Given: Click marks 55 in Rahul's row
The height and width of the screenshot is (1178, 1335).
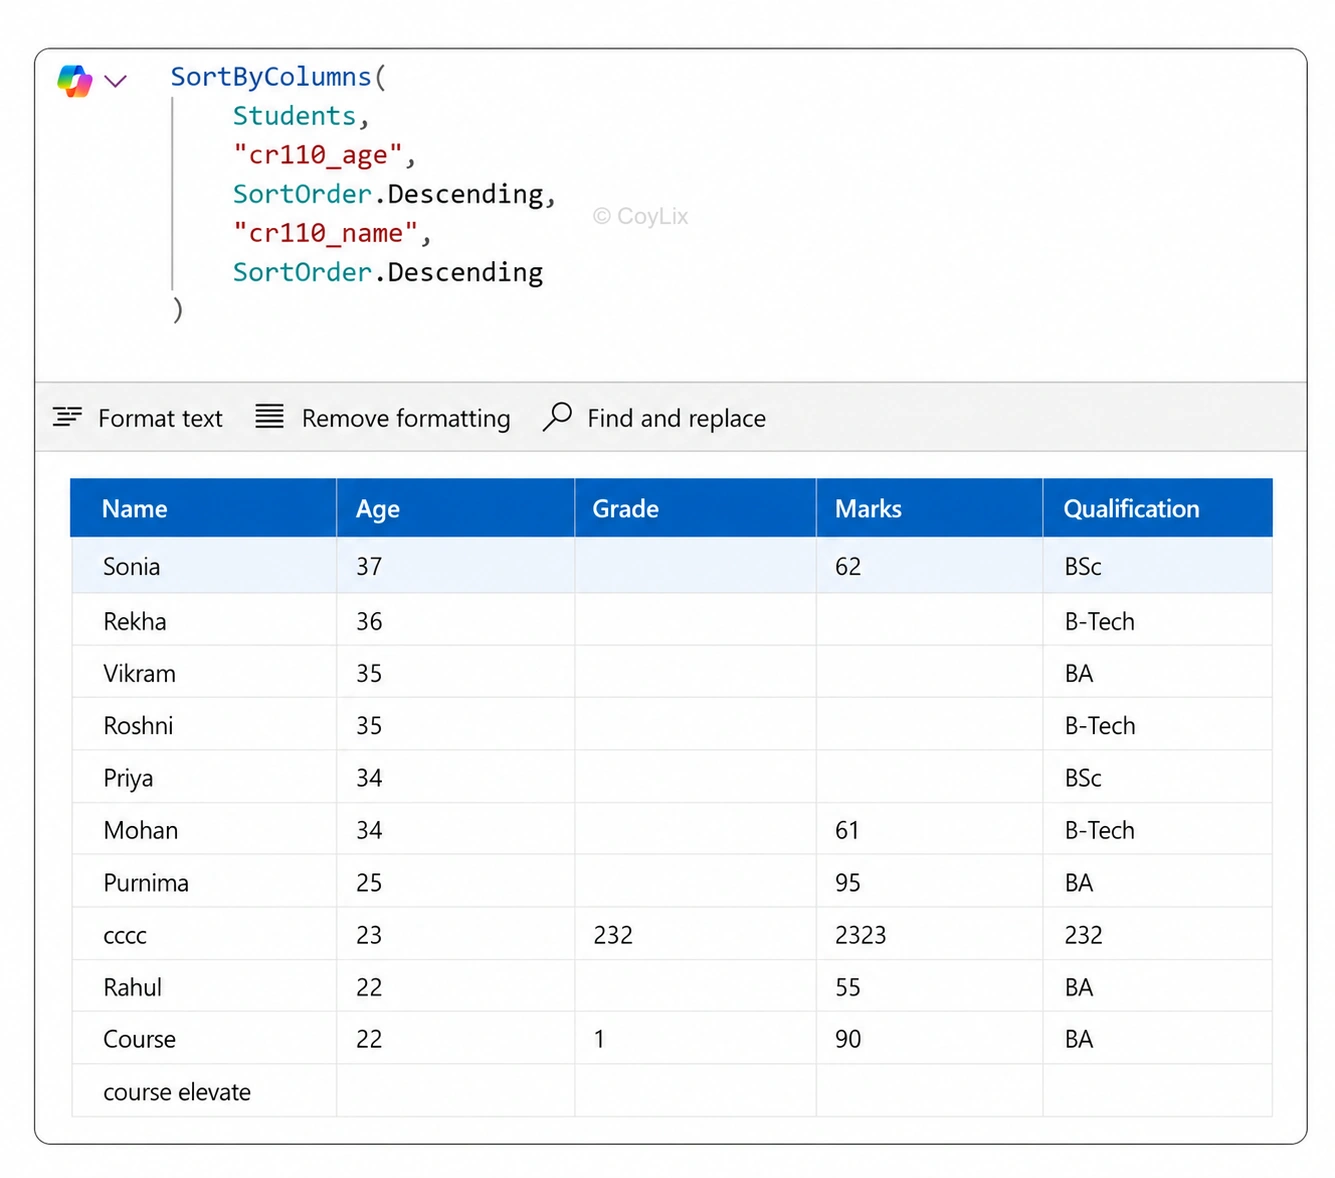Looking at the screenshot, I should pyautogui.click(x=848, y=987).
